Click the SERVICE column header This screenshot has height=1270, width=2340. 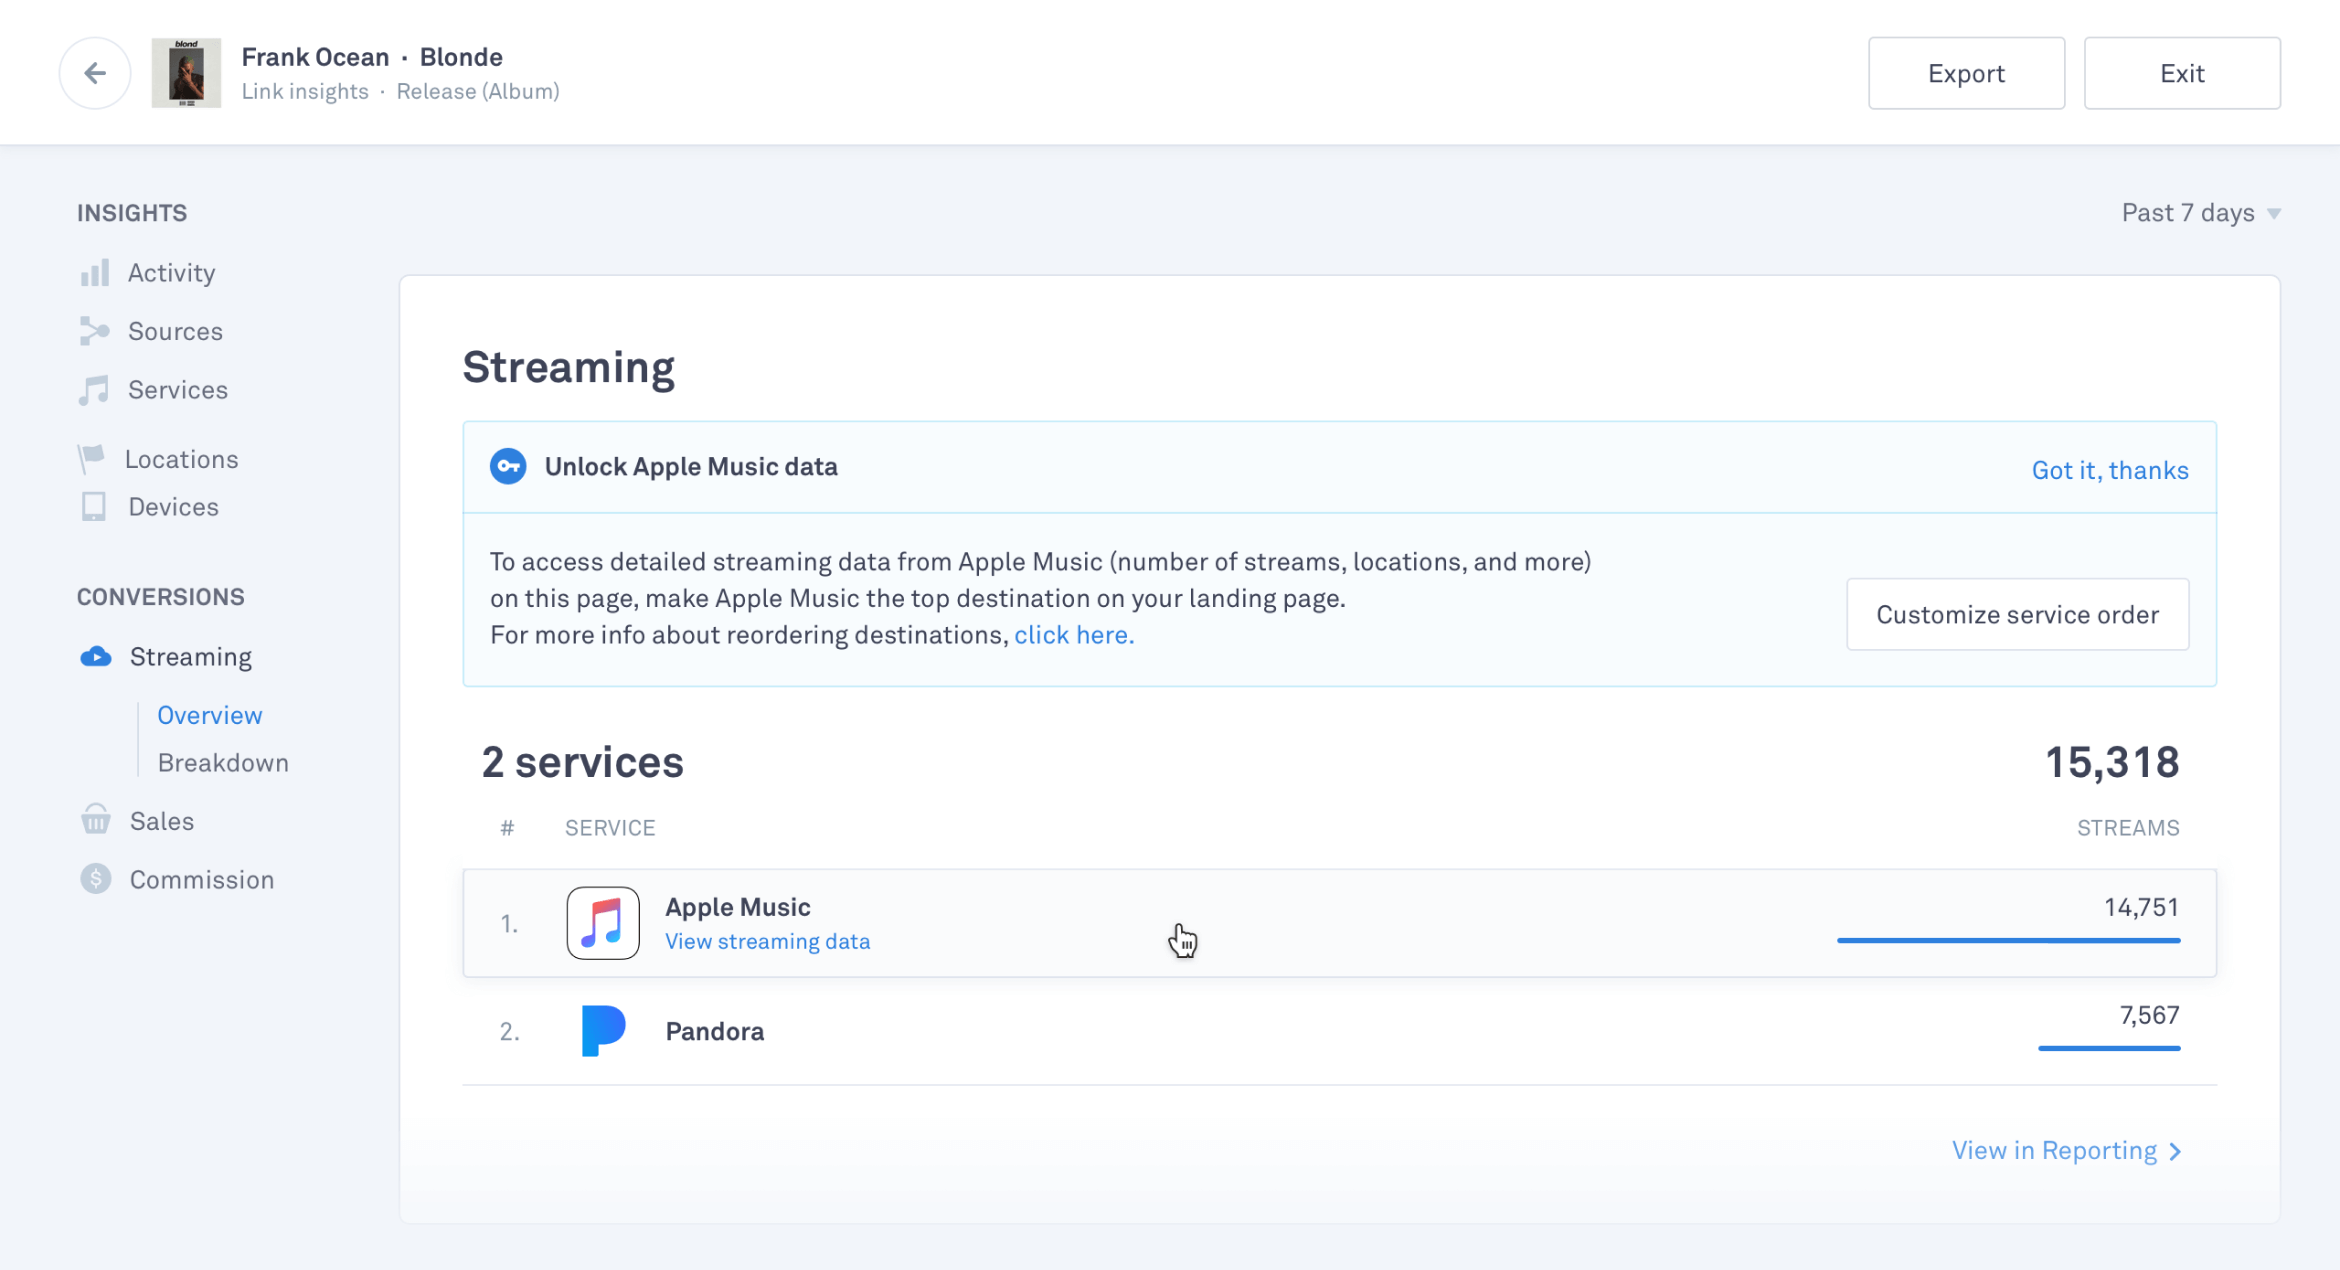click(x=610, y=828)
